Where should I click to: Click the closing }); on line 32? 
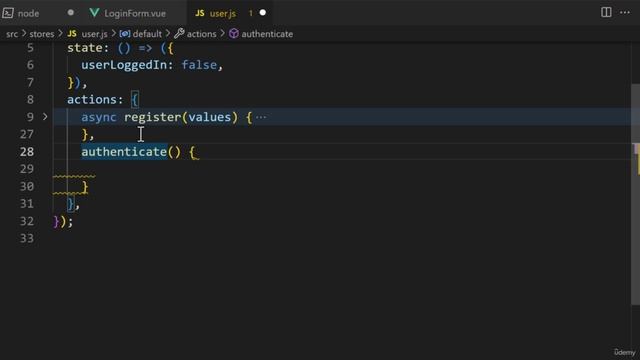tap(63, 221)
